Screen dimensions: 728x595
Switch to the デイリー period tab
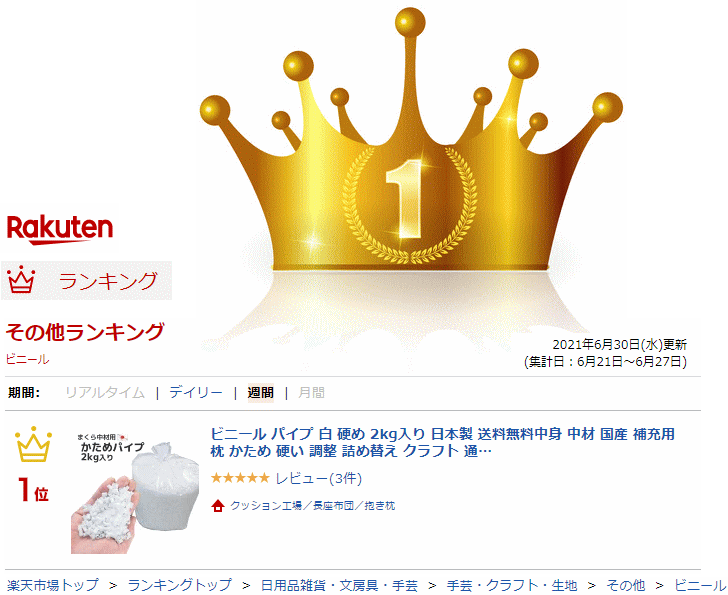(196, 393)
